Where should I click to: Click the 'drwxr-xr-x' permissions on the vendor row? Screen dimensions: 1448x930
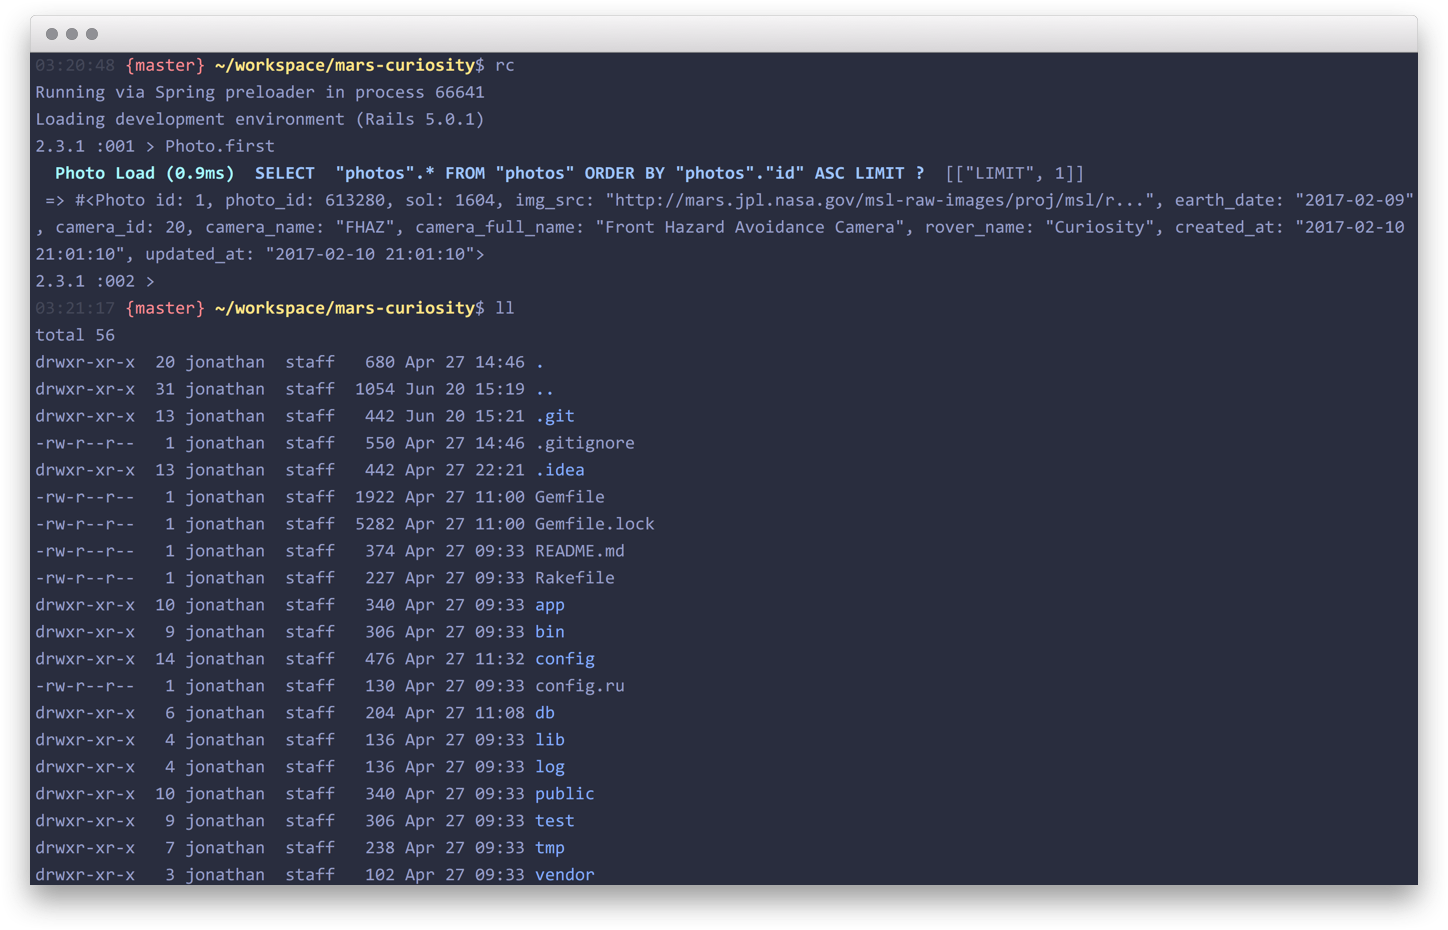coord(85,875)
